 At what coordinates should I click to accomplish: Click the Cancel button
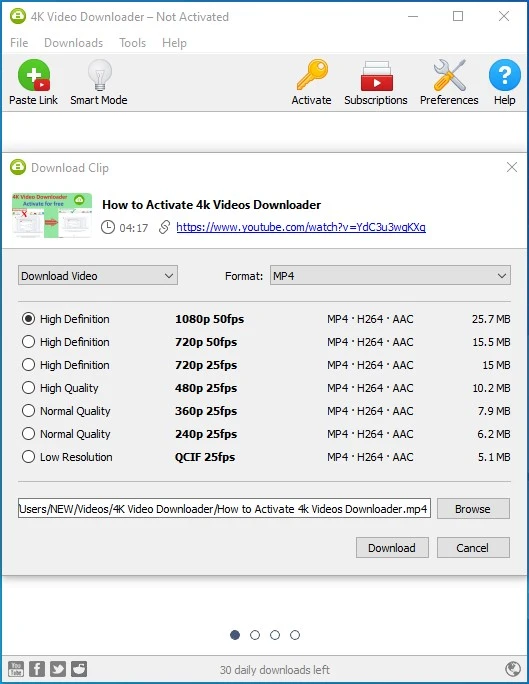[x=473, y=547]
